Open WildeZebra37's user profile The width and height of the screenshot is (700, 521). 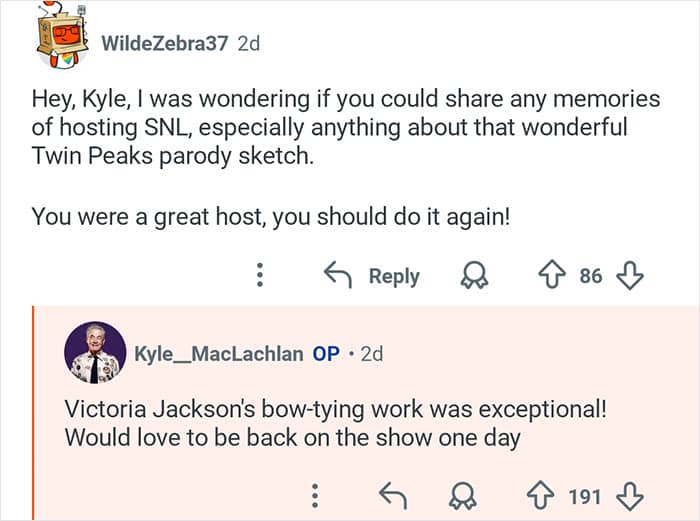(165, 44)
